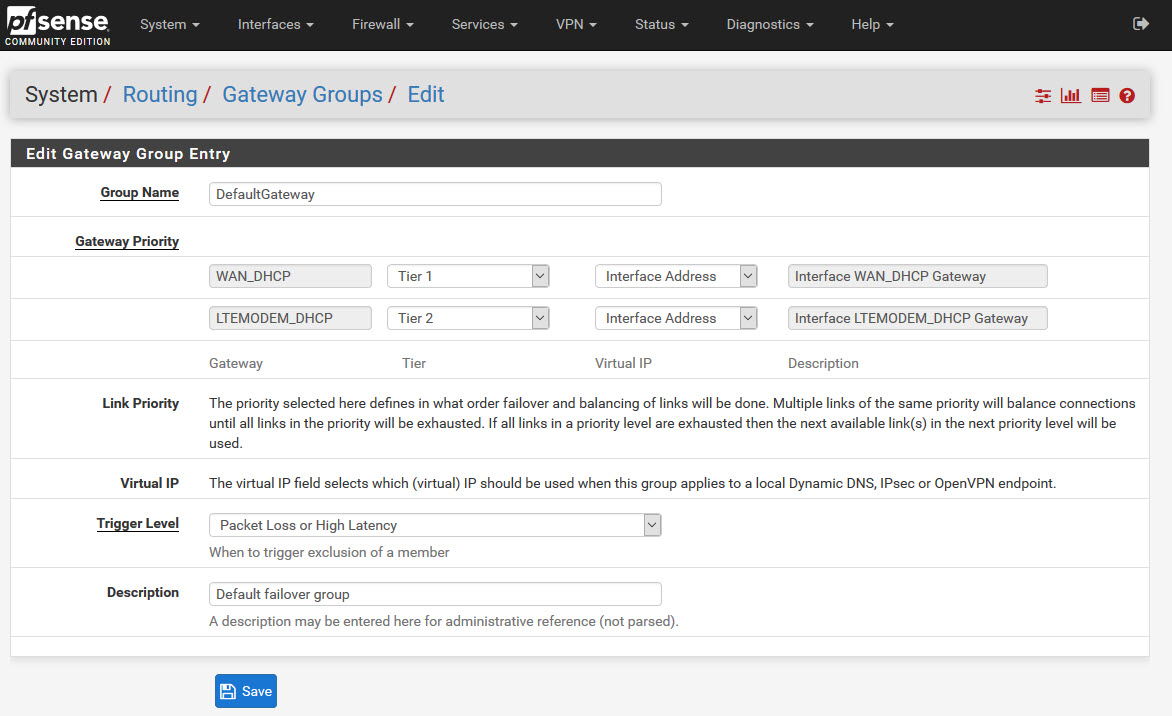
Task: Open the Firewall menu
Action: coord(382,24)
